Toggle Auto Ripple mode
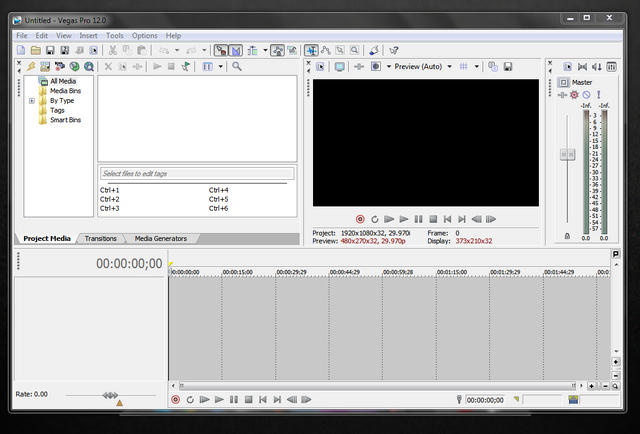The width and height of the screenshot is (640, 434). point(253,50)
